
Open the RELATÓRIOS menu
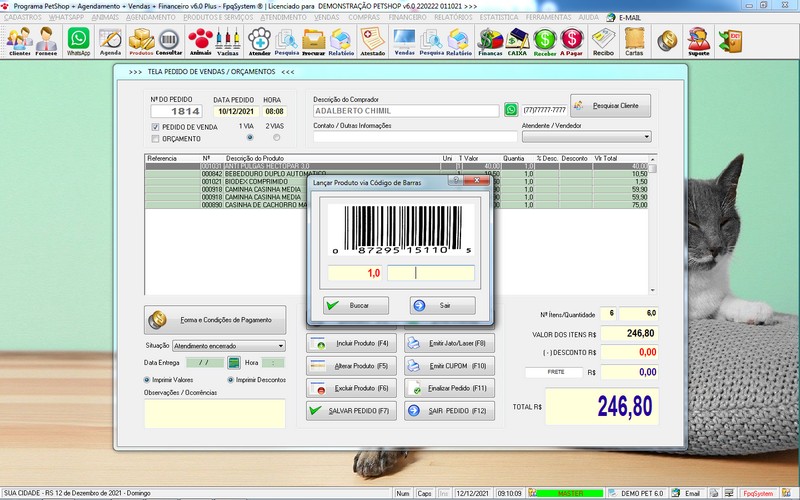click(453, 17)
